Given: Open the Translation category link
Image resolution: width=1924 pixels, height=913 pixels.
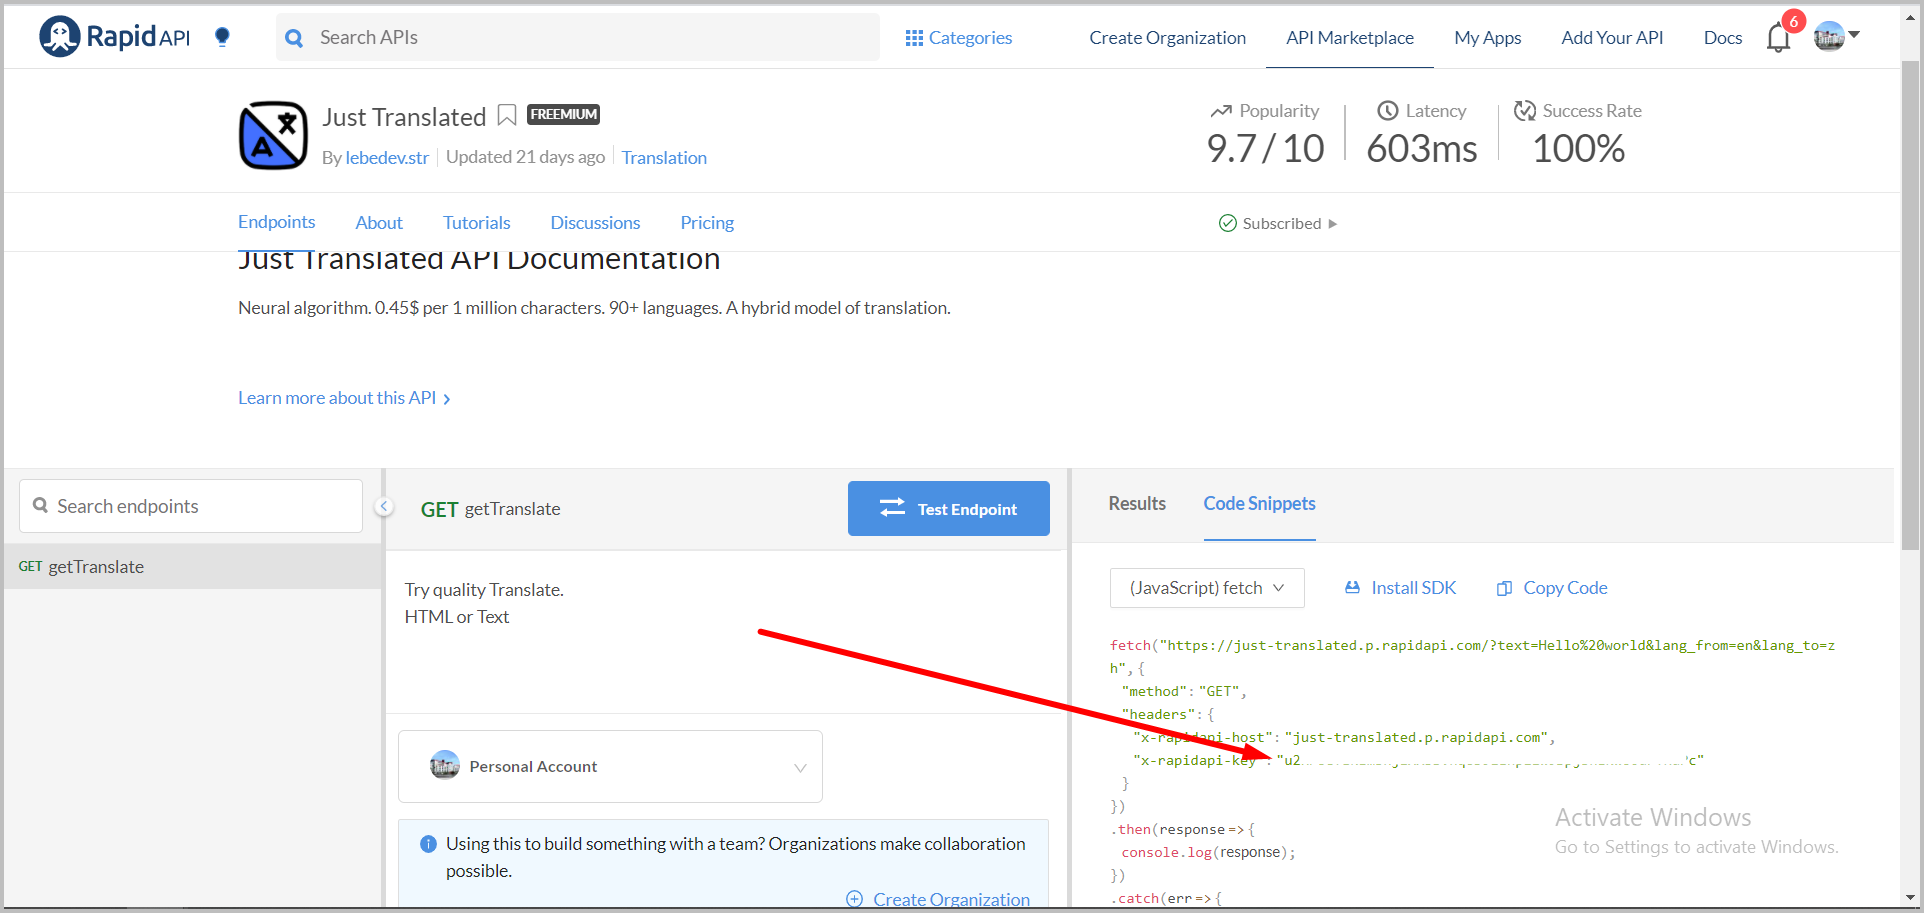Looking at the screenshot, I should [664, 158].
